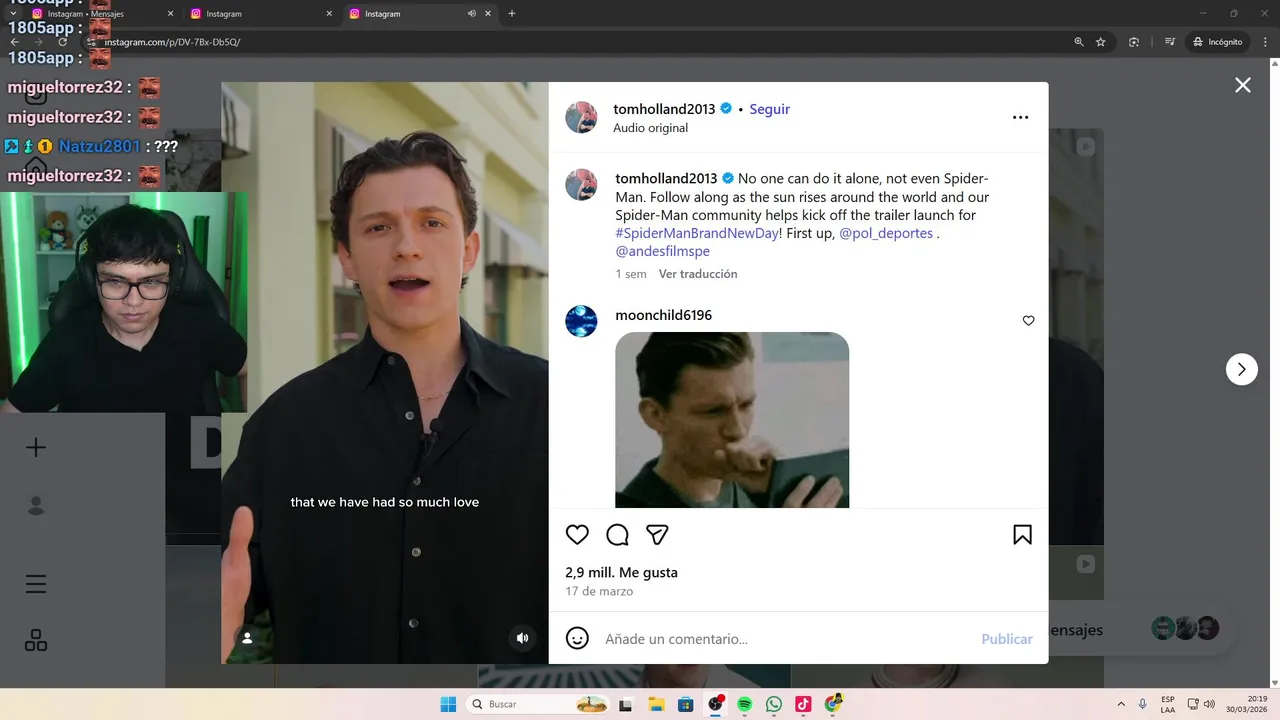Open the @andesfilmspe mention
The image size is (1280, 720).
tap(663, 251)
